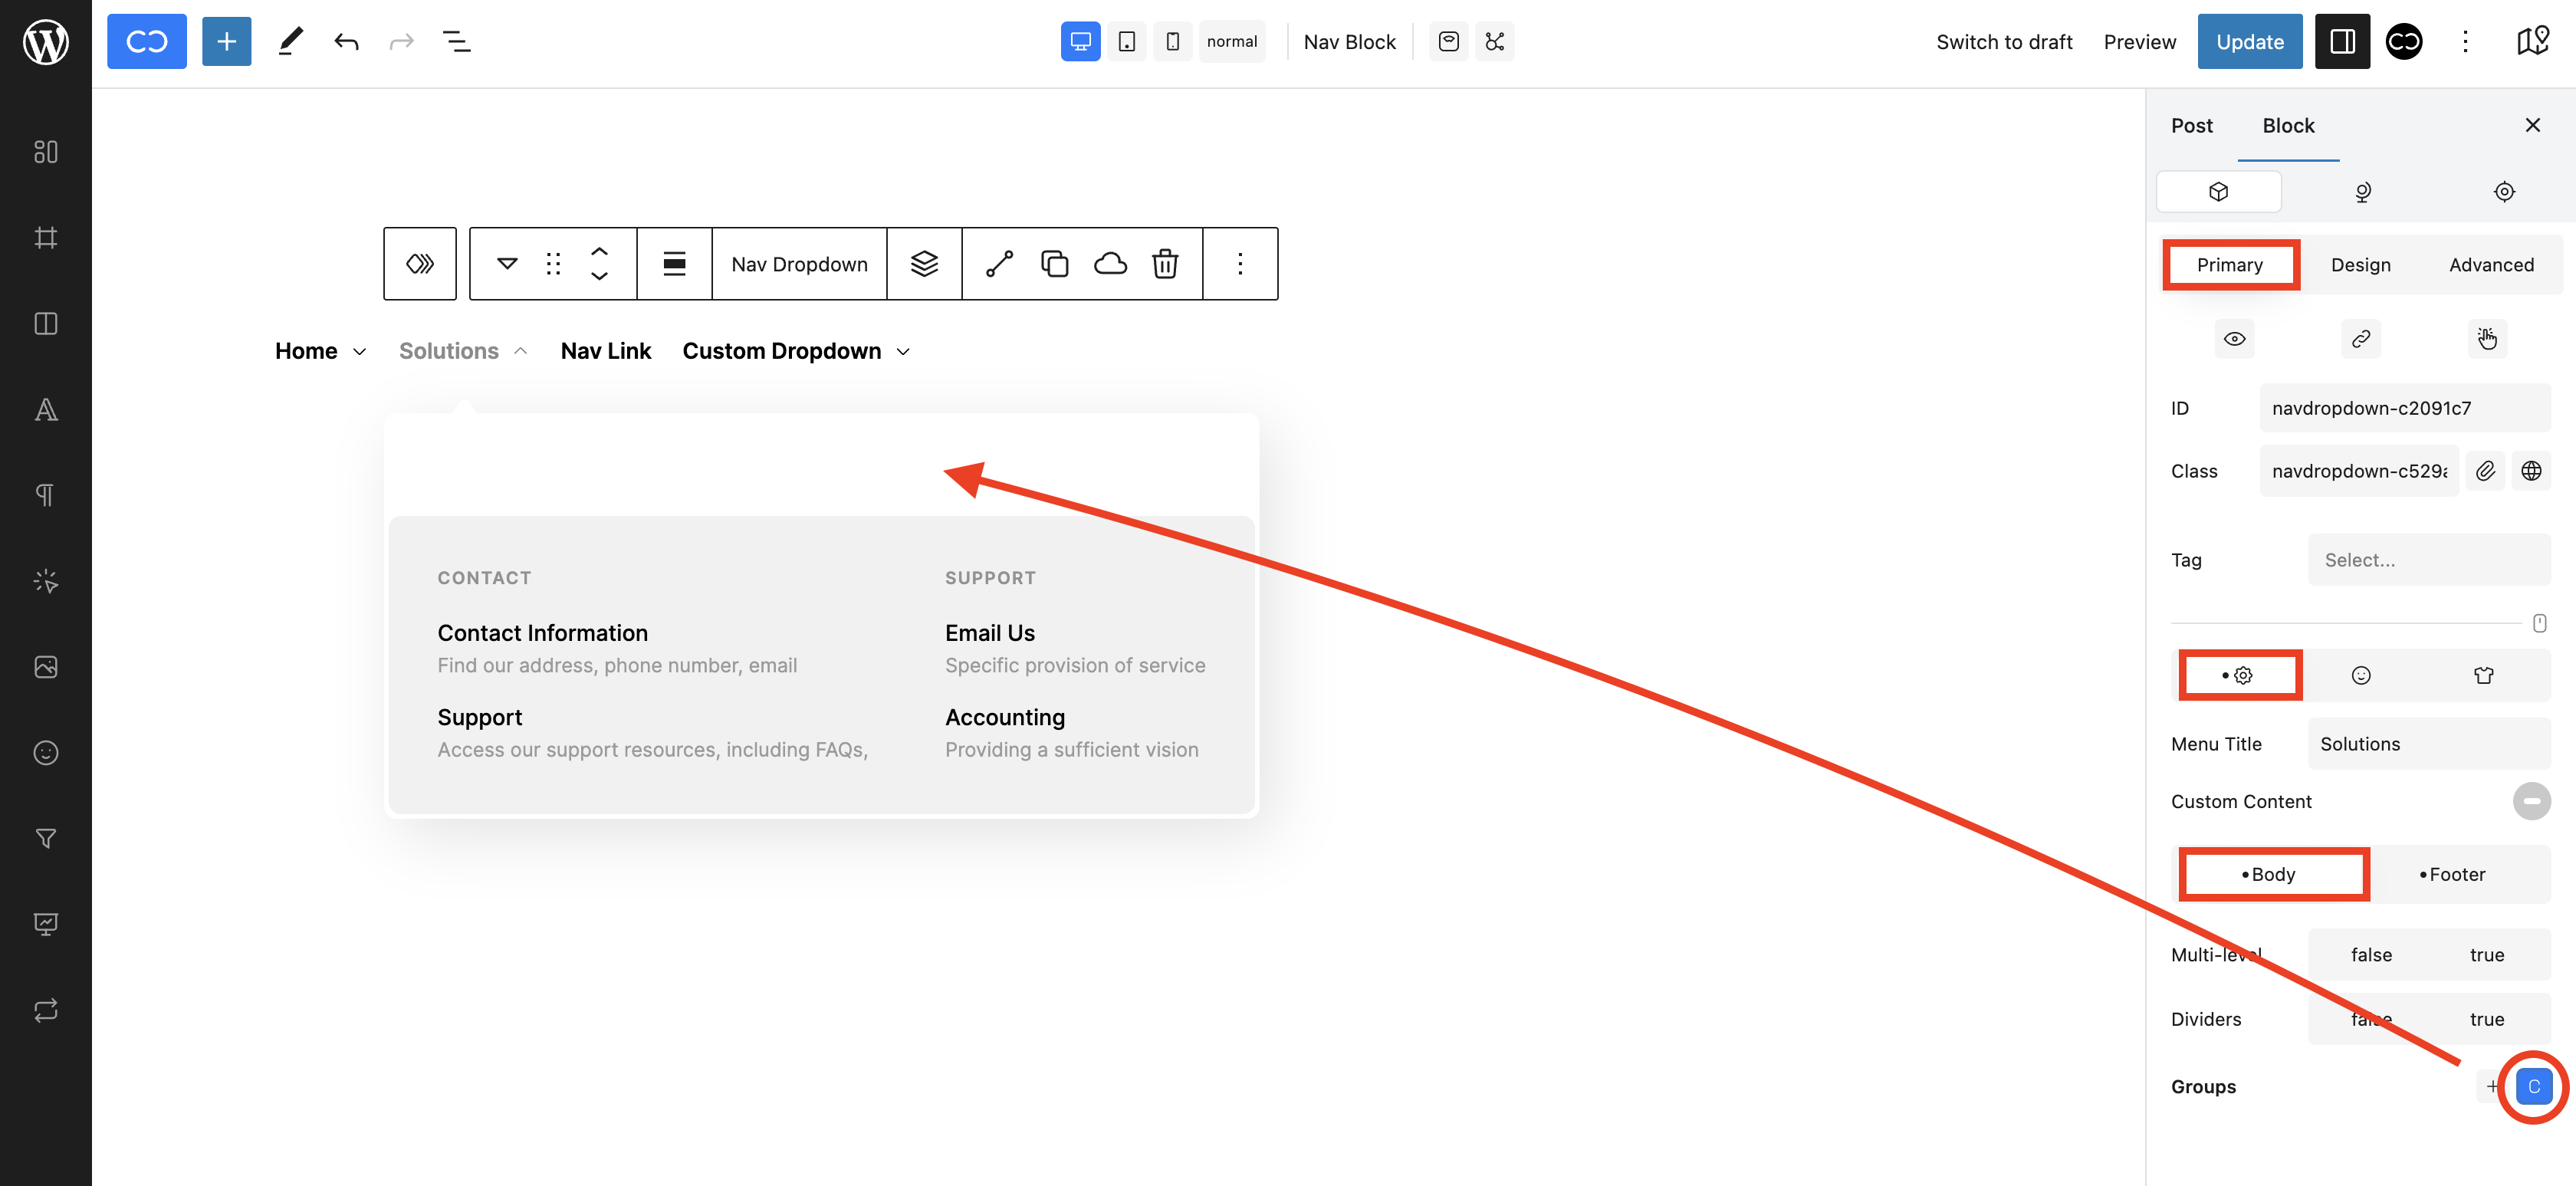The width and height of the screenshot is (2576, 1186).
Task: Set Dividers option to true
Action: tap(2486, 1019)
